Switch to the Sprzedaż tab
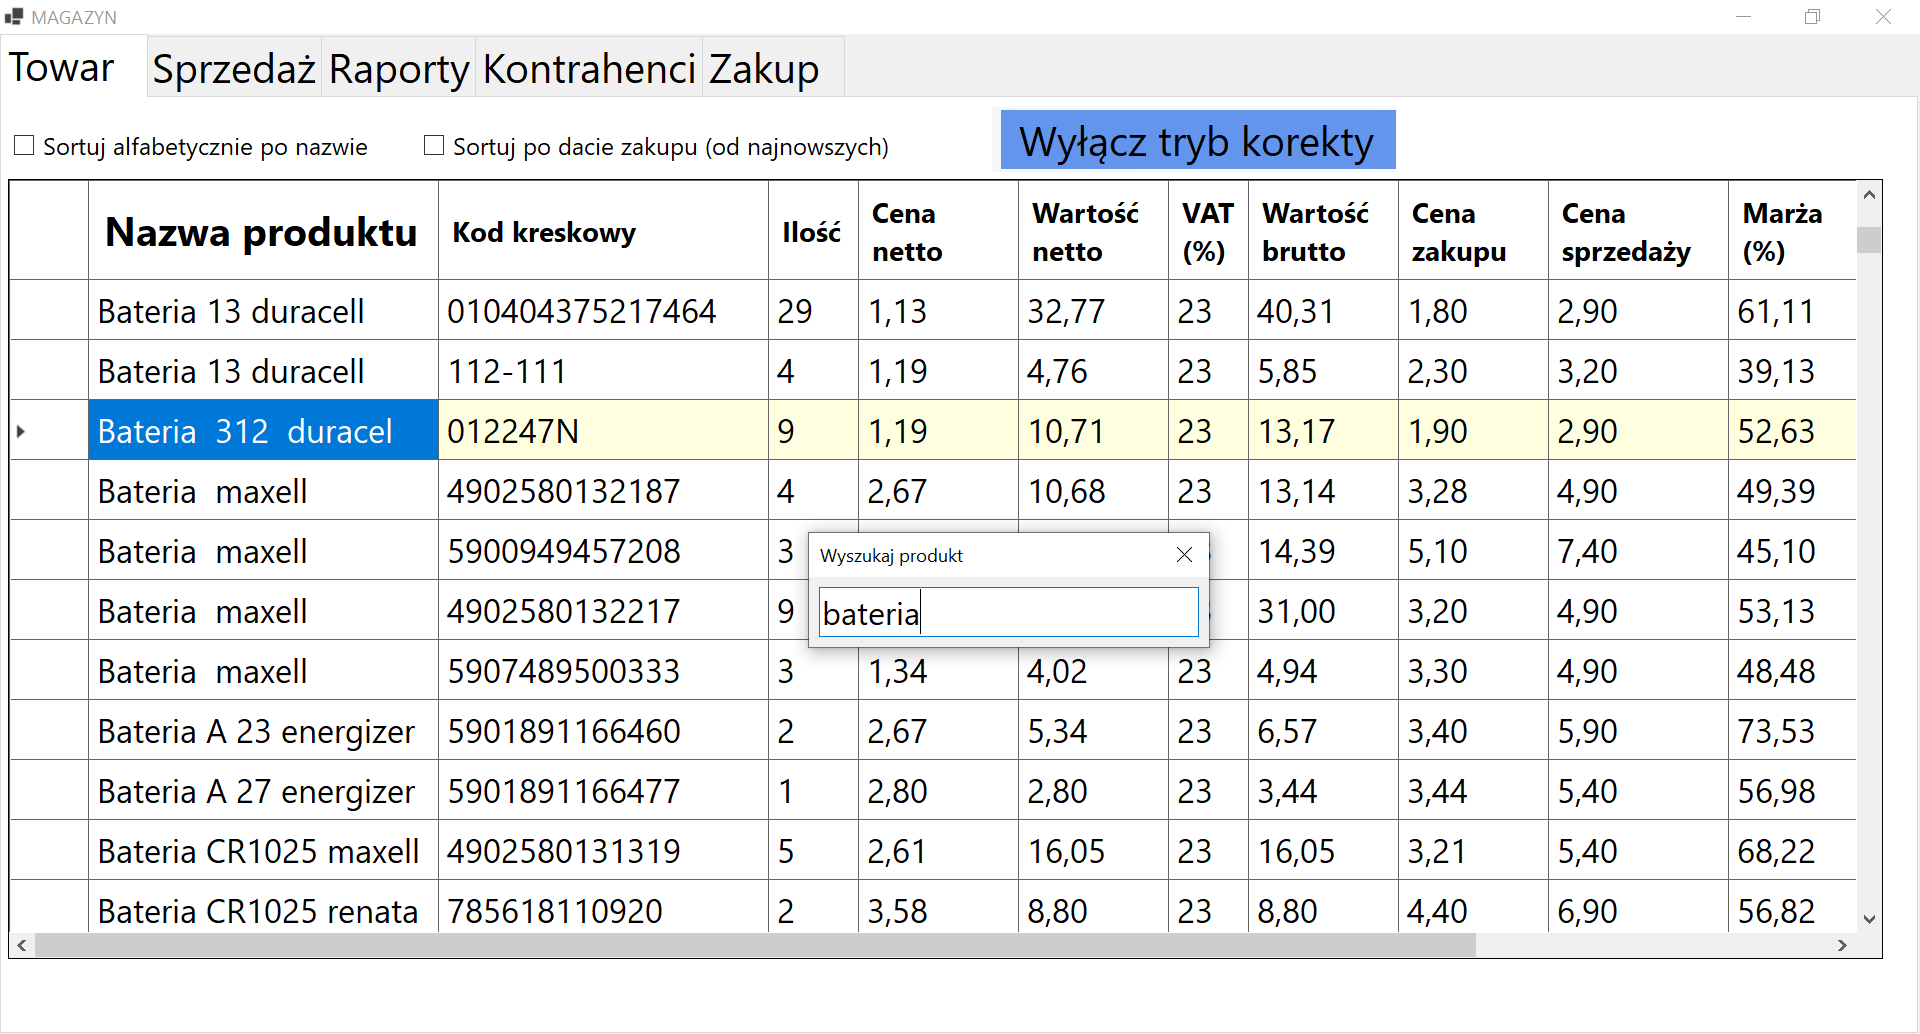Viewport: 1920px width, 1034px height. coord(234,69)
